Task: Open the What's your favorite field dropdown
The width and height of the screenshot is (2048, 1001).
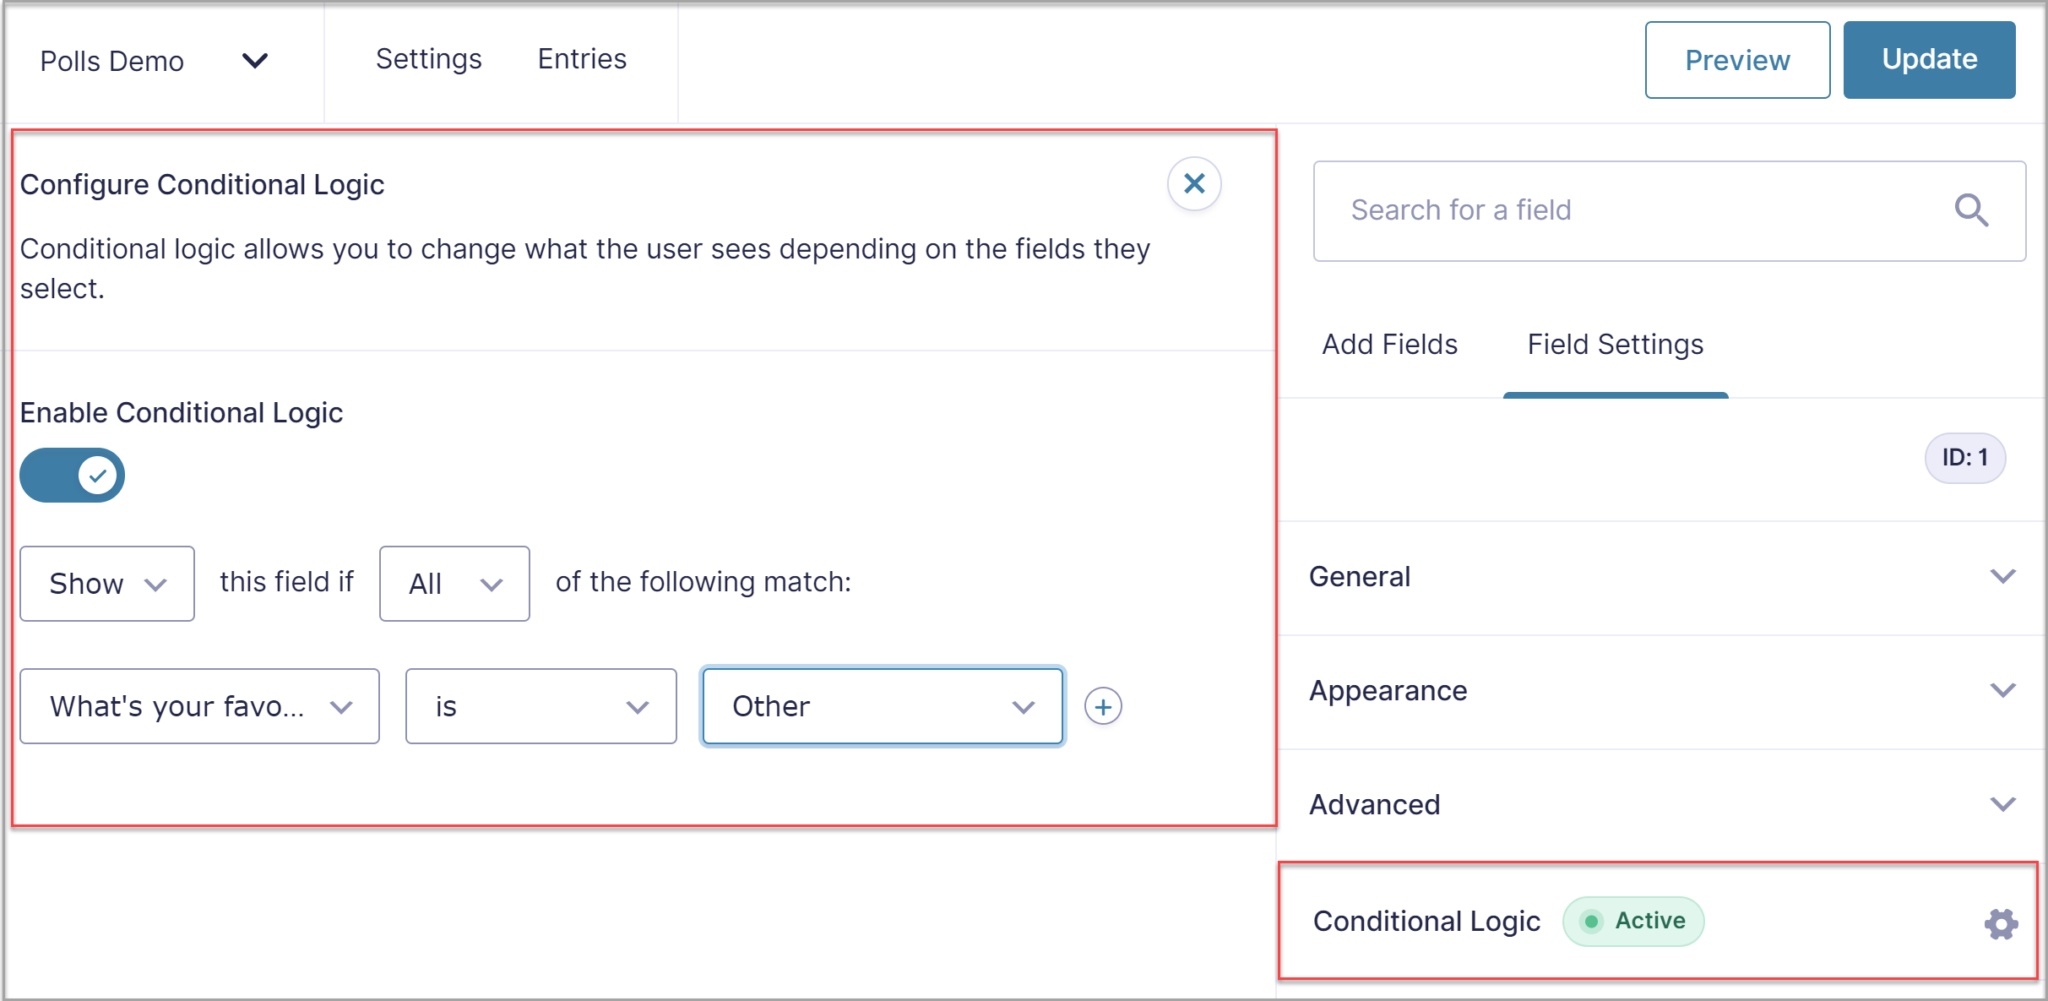Action: (x=199, y=706)
